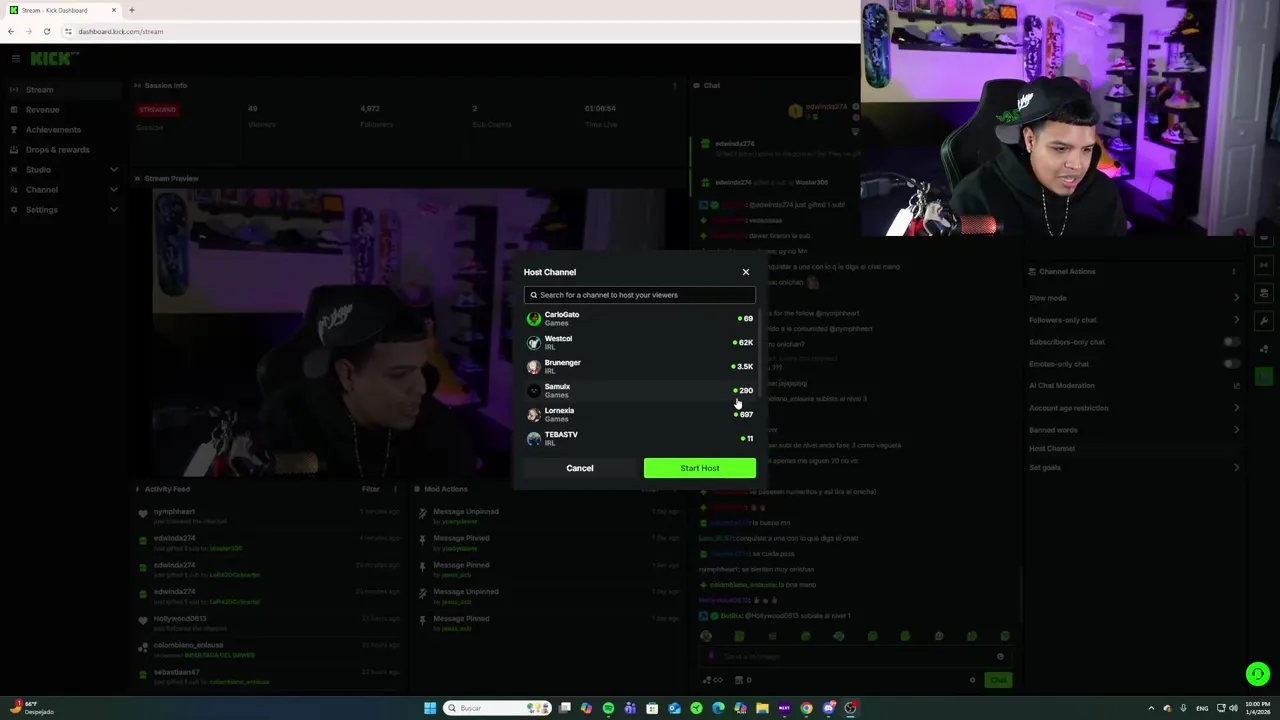Open File Explorer from the taskbar

[x=762, y=708]
